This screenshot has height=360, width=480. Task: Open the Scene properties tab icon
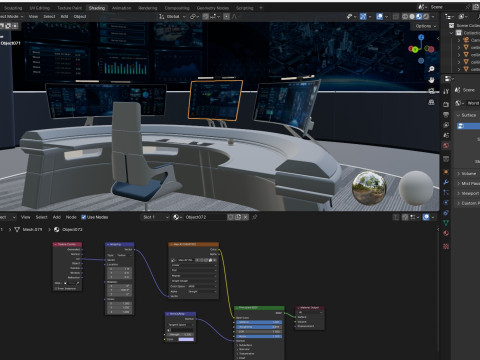tap(446, 135)
